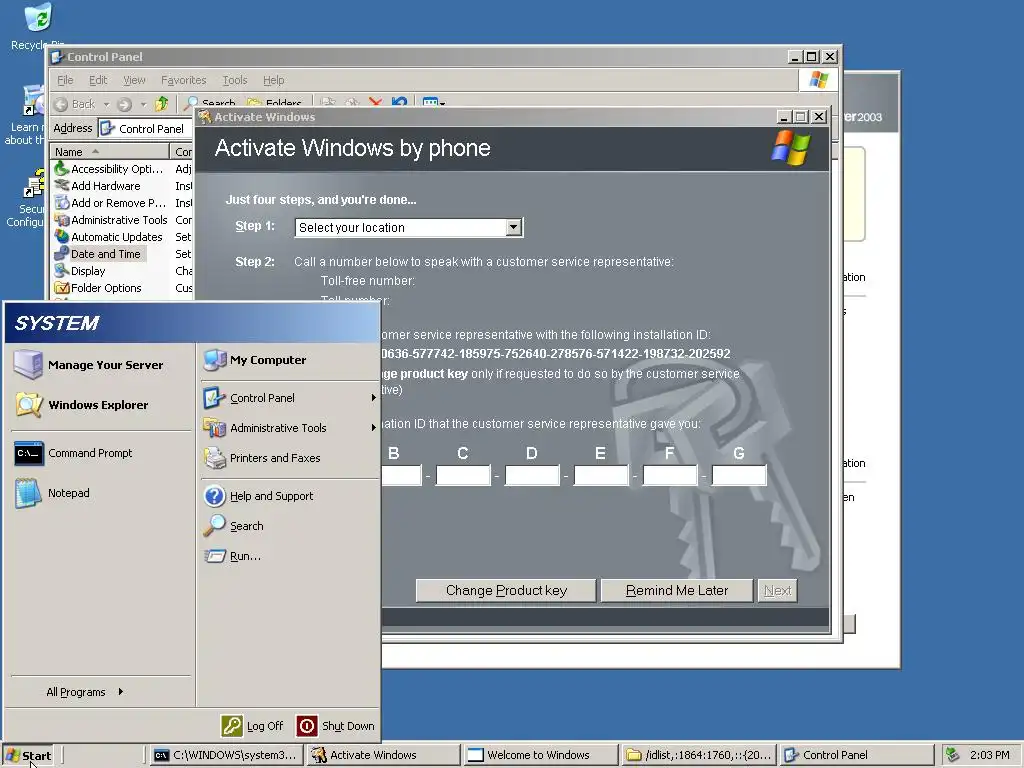This screenshot has width=1024, height=768.
Task: Click the Shut Down power icon
Action: pyautogui.click(x=307, y=726)
